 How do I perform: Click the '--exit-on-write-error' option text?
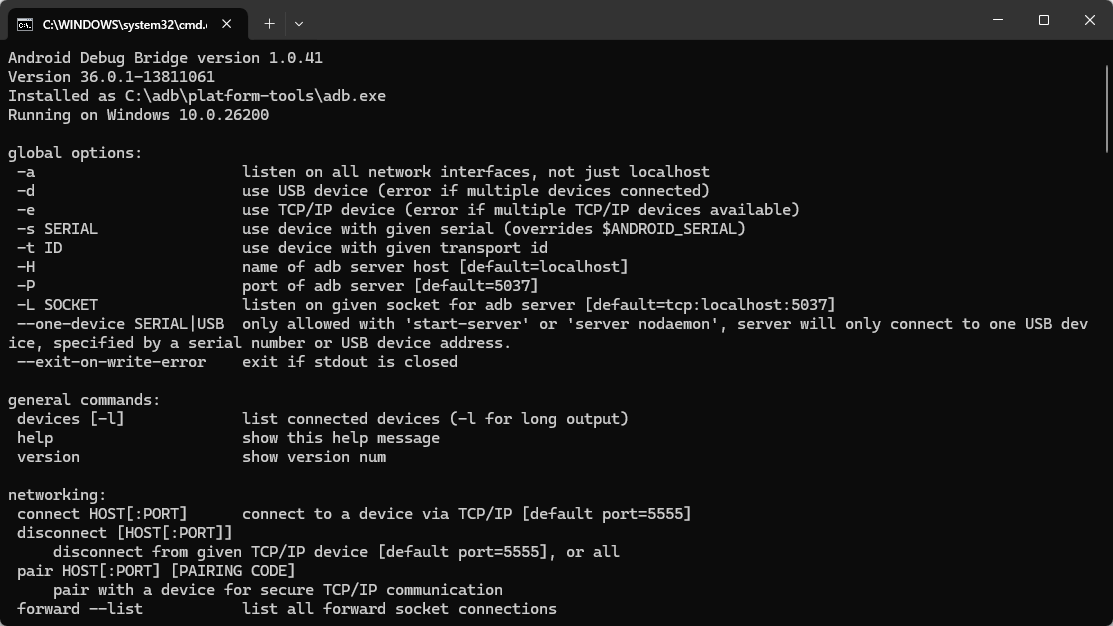coord(111,362)
